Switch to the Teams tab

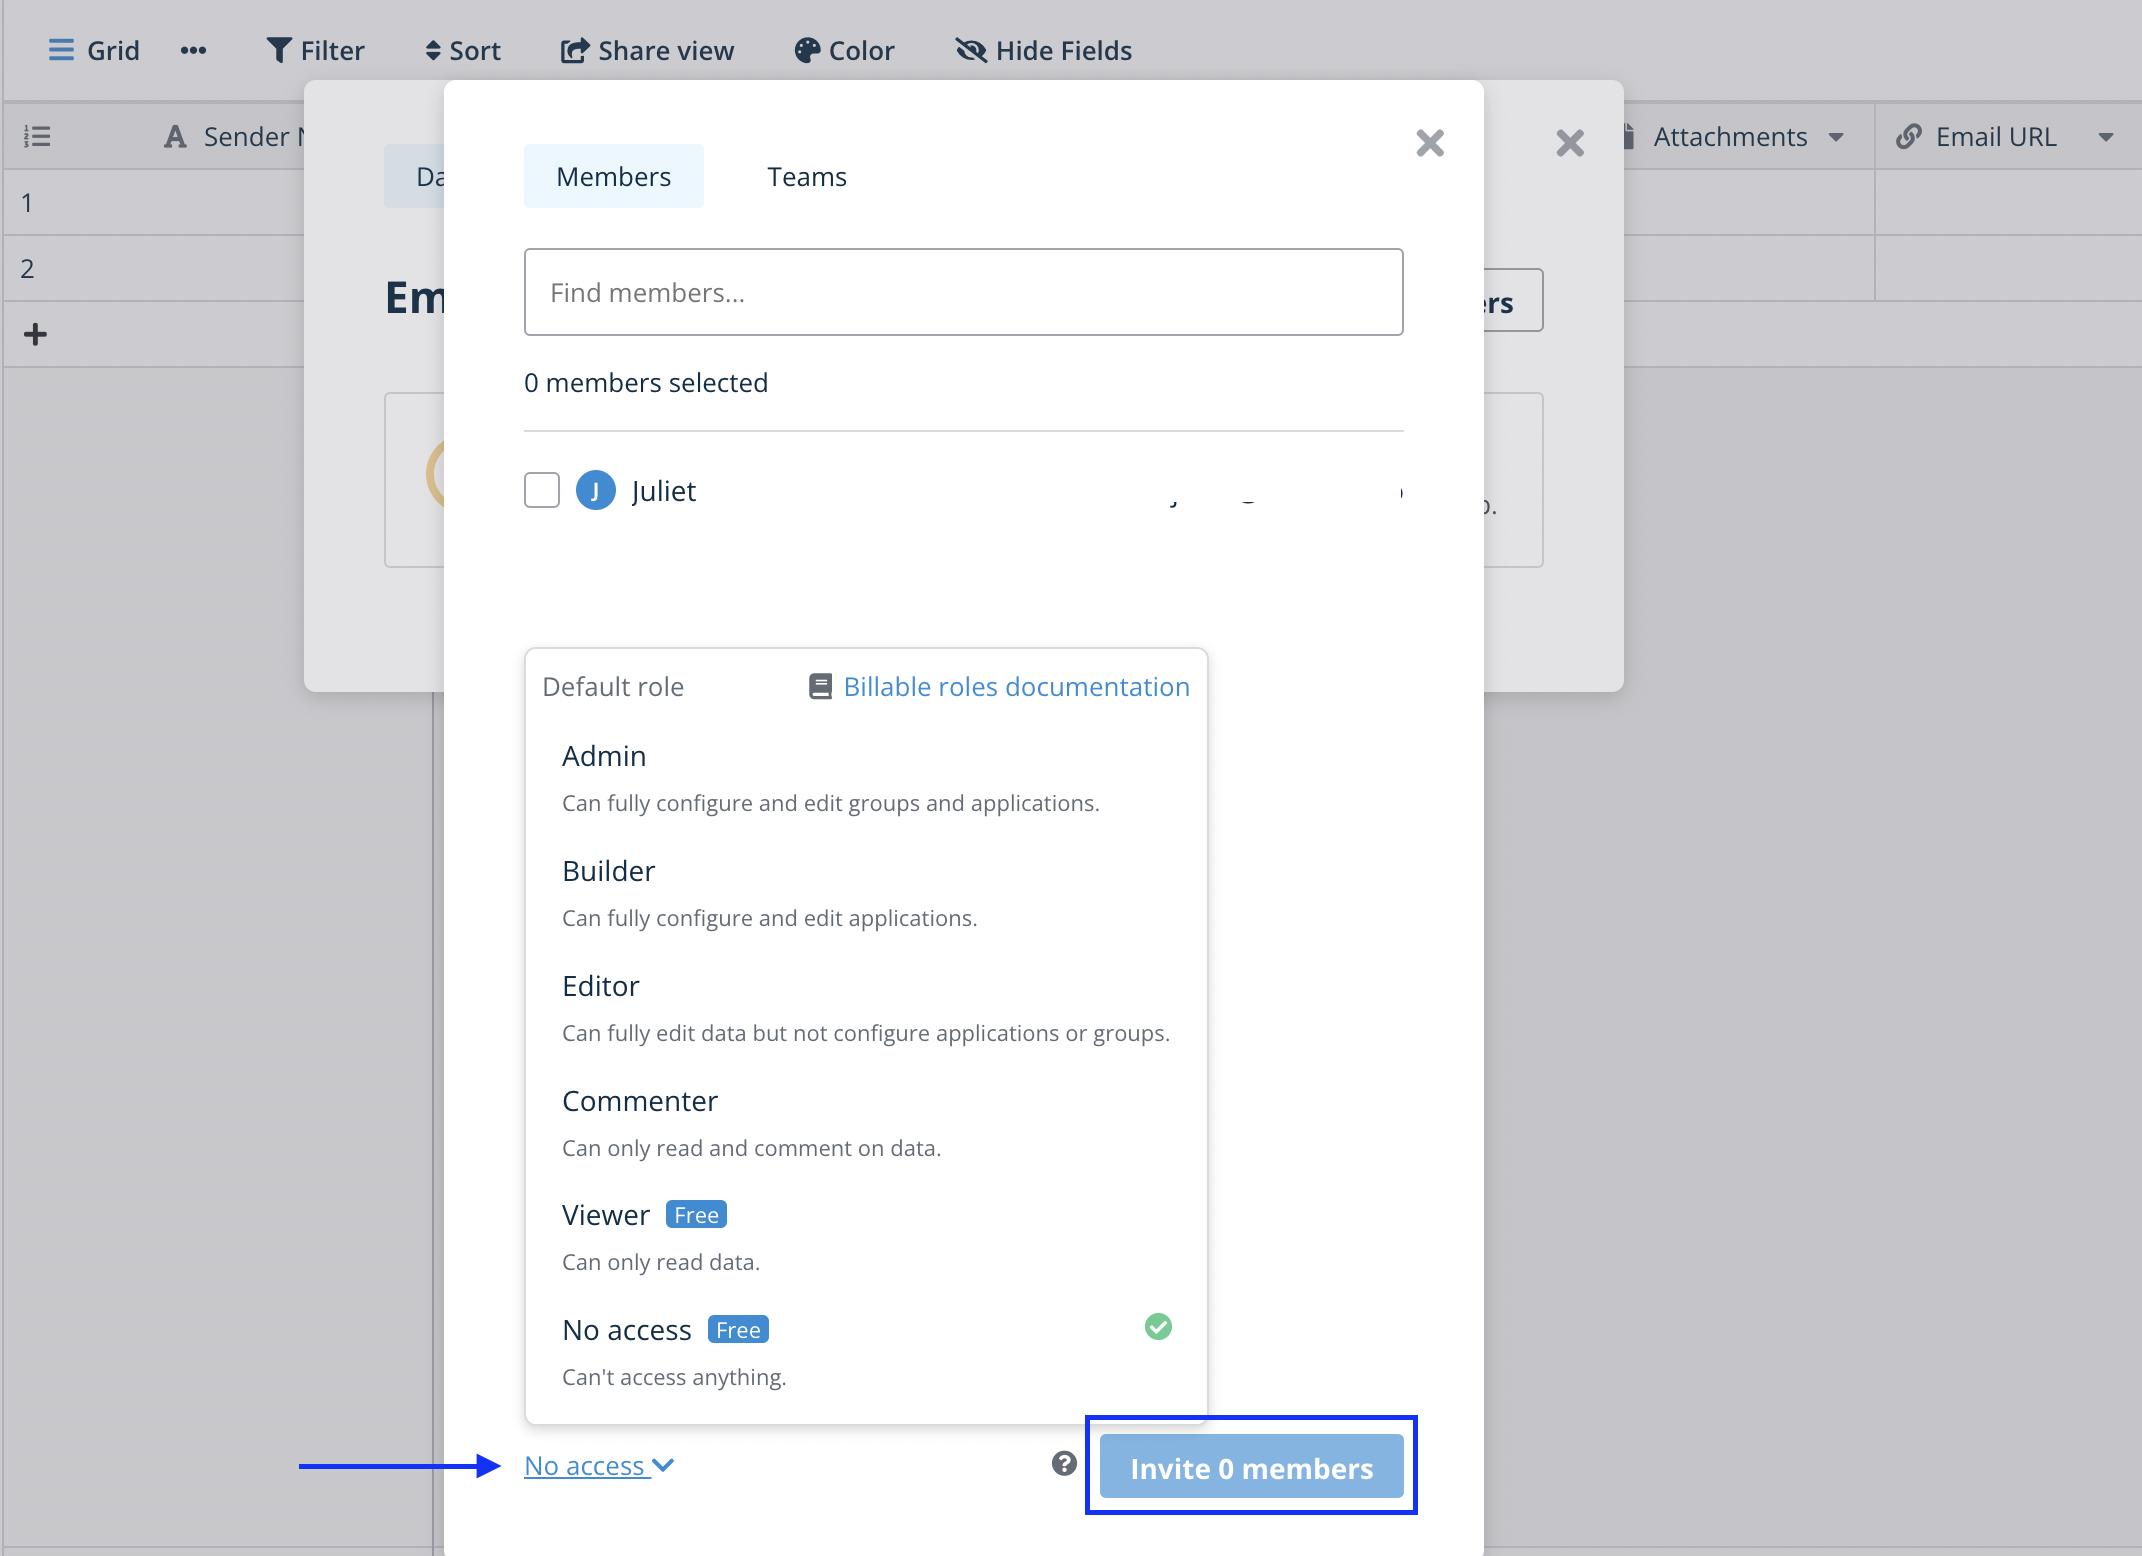tap(806, 177)
